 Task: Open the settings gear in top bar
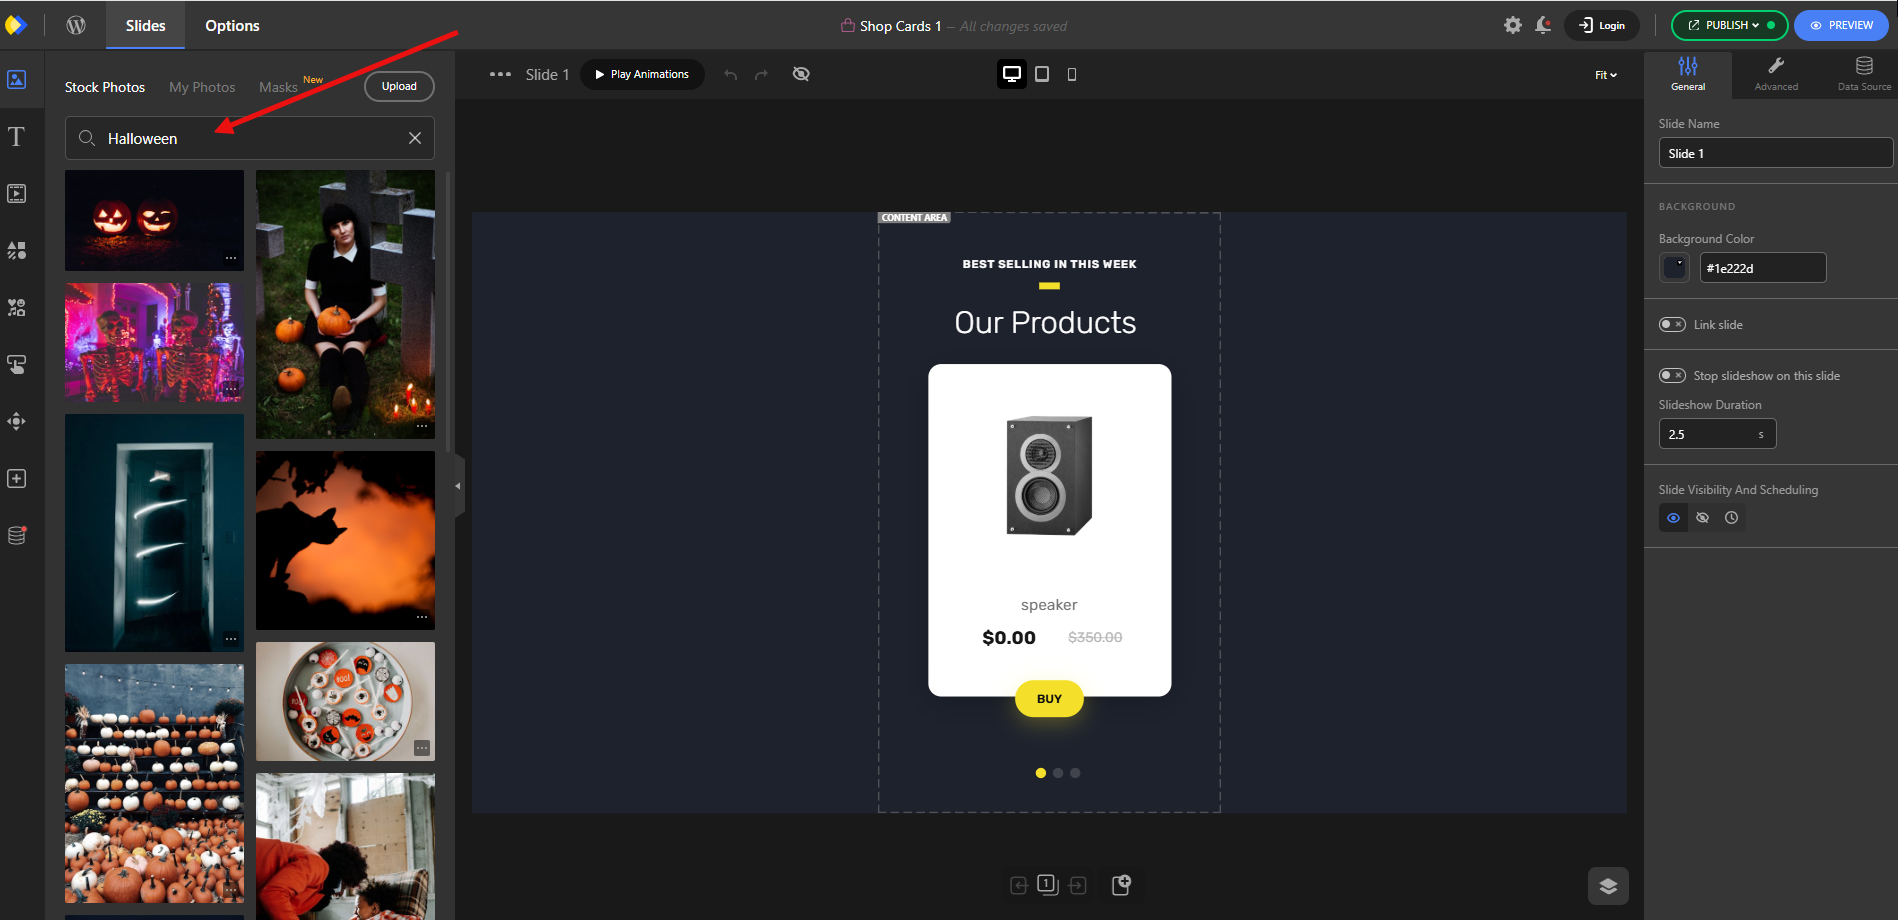(1513, 25)
